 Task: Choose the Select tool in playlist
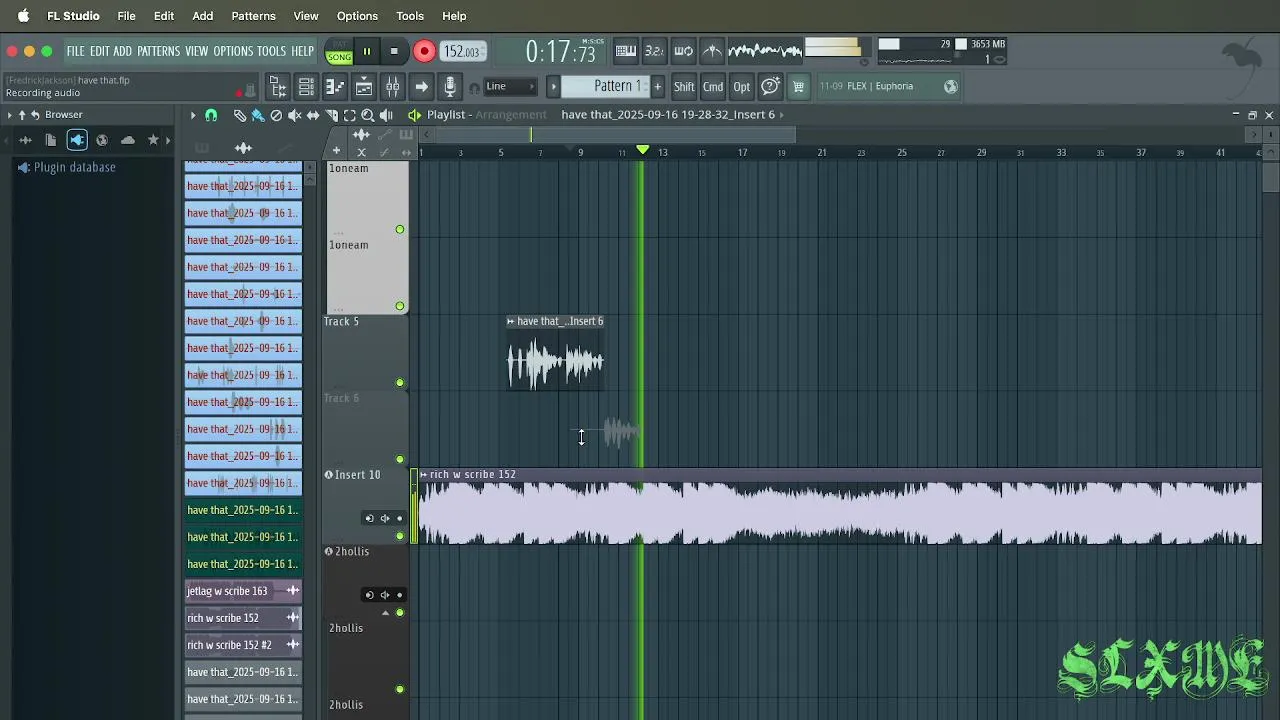click(x=349, y=115)
